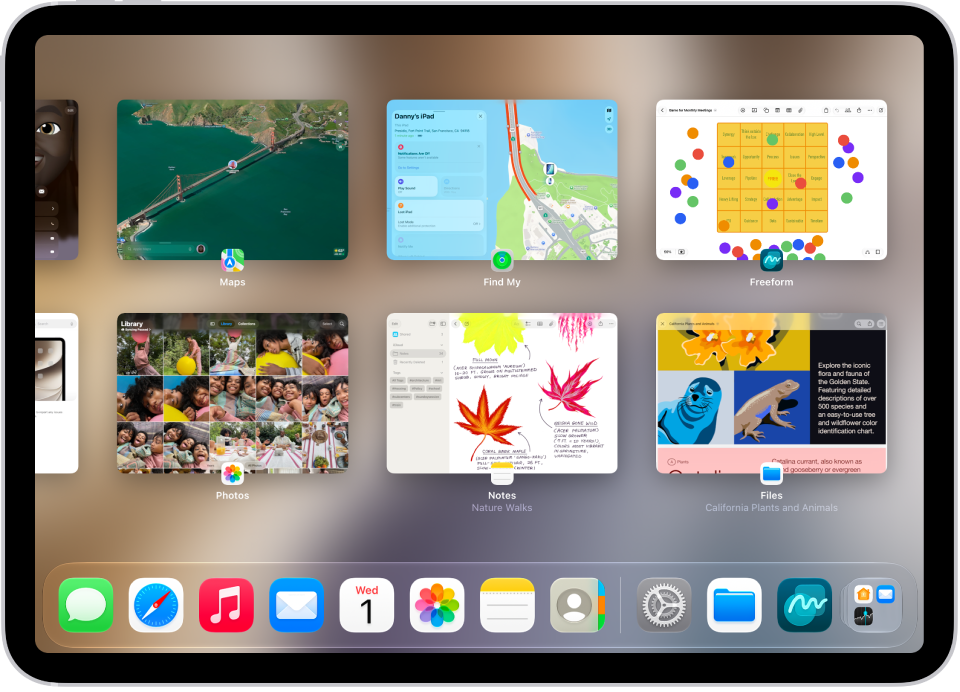Tap the search field in Maps window
The image size is (960, 692).
point(160,249)
